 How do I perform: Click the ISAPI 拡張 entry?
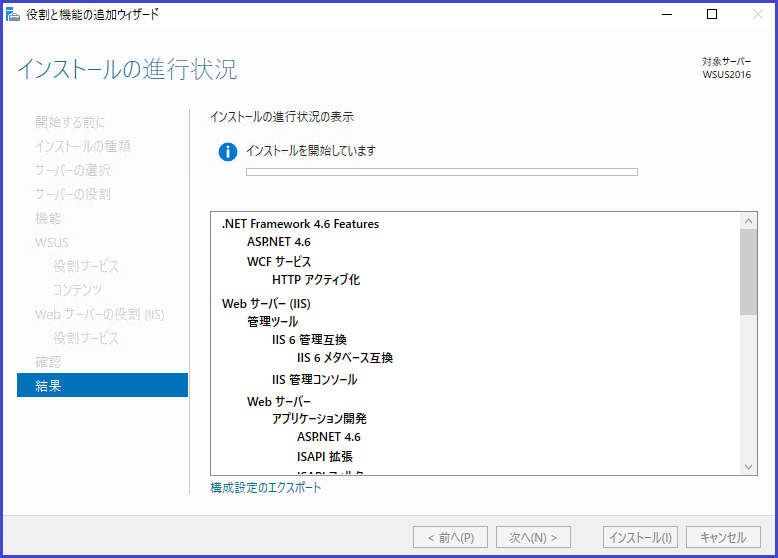(324, 456)
